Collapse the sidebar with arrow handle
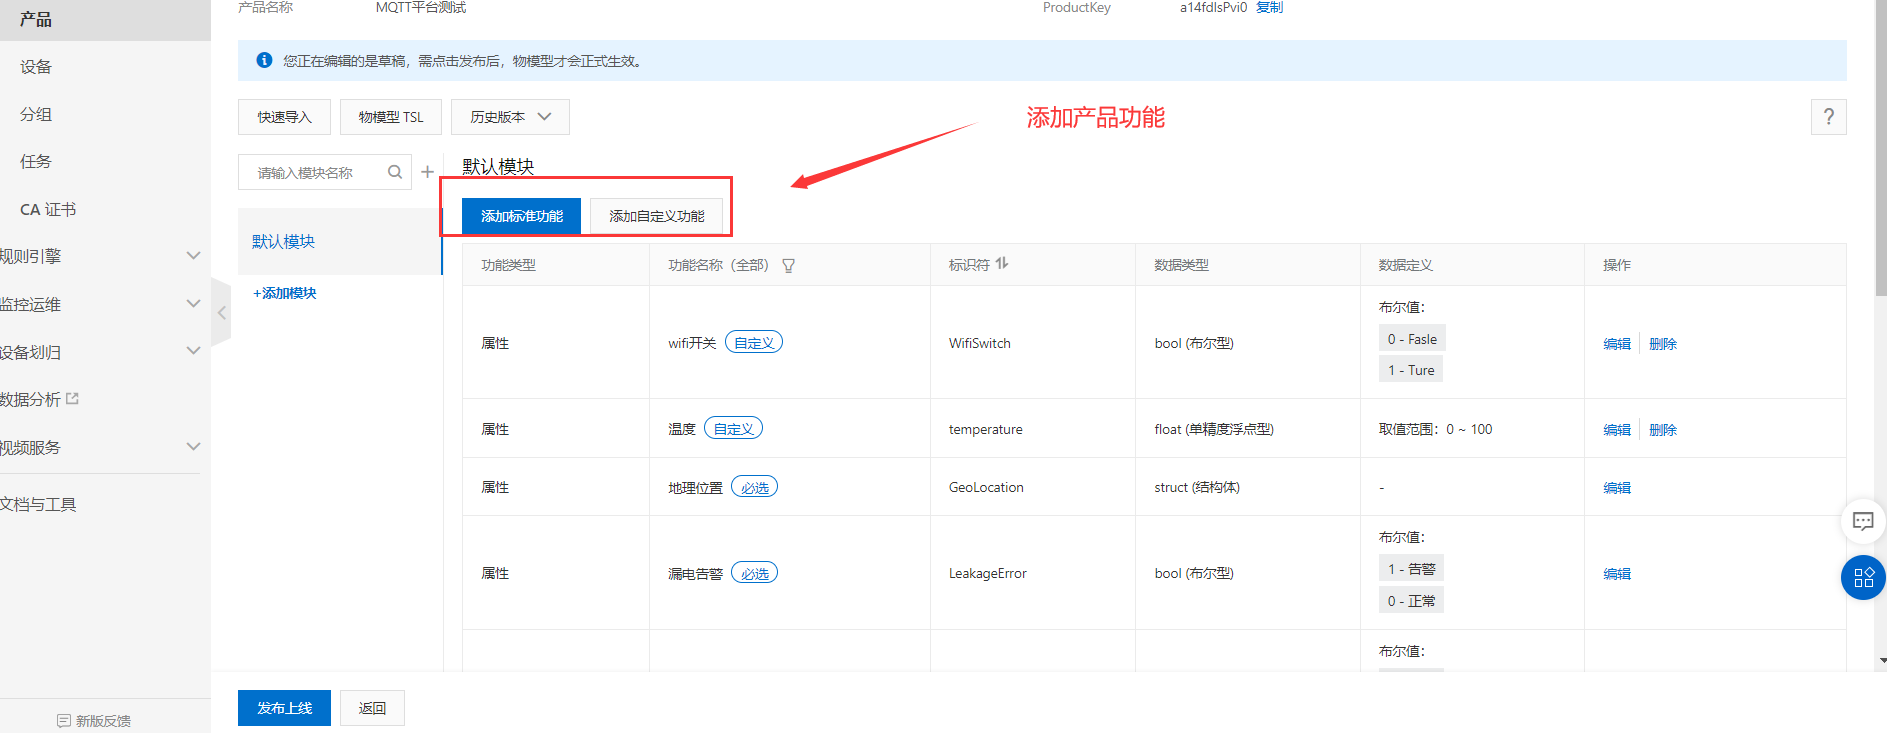 221,313
